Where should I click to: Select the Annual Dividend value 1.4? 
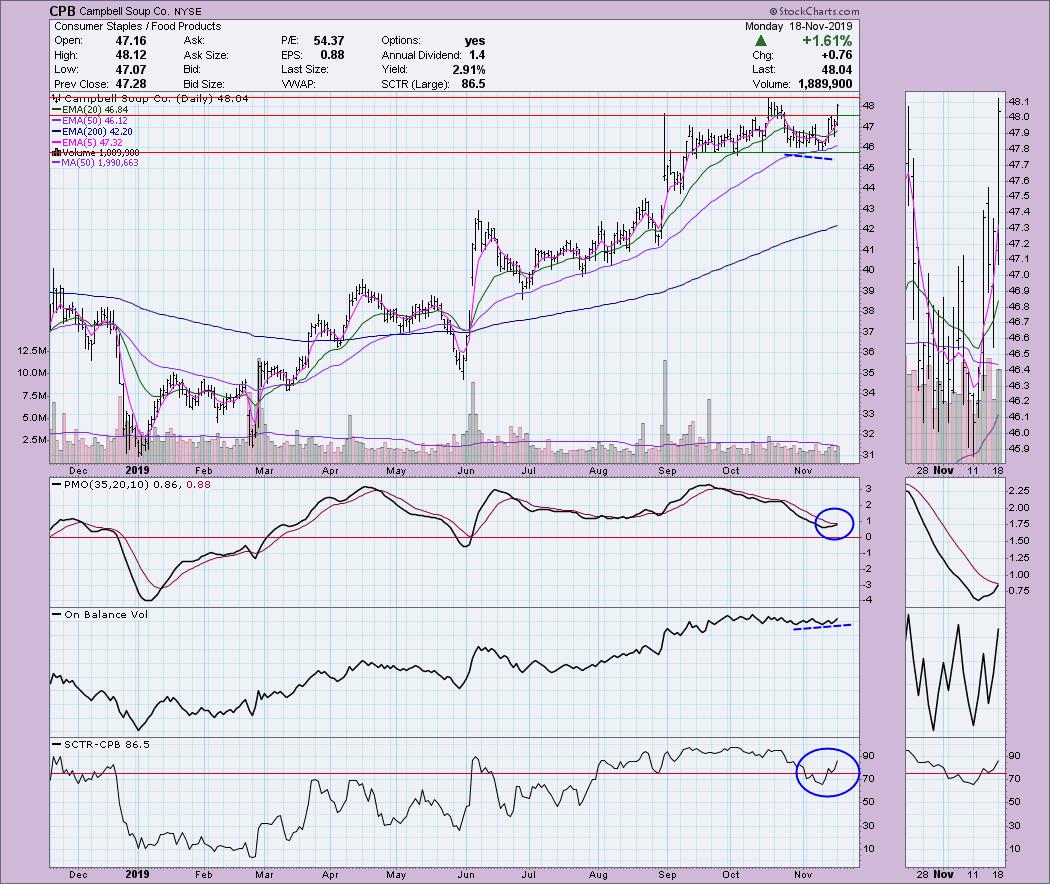pos(477,55)
